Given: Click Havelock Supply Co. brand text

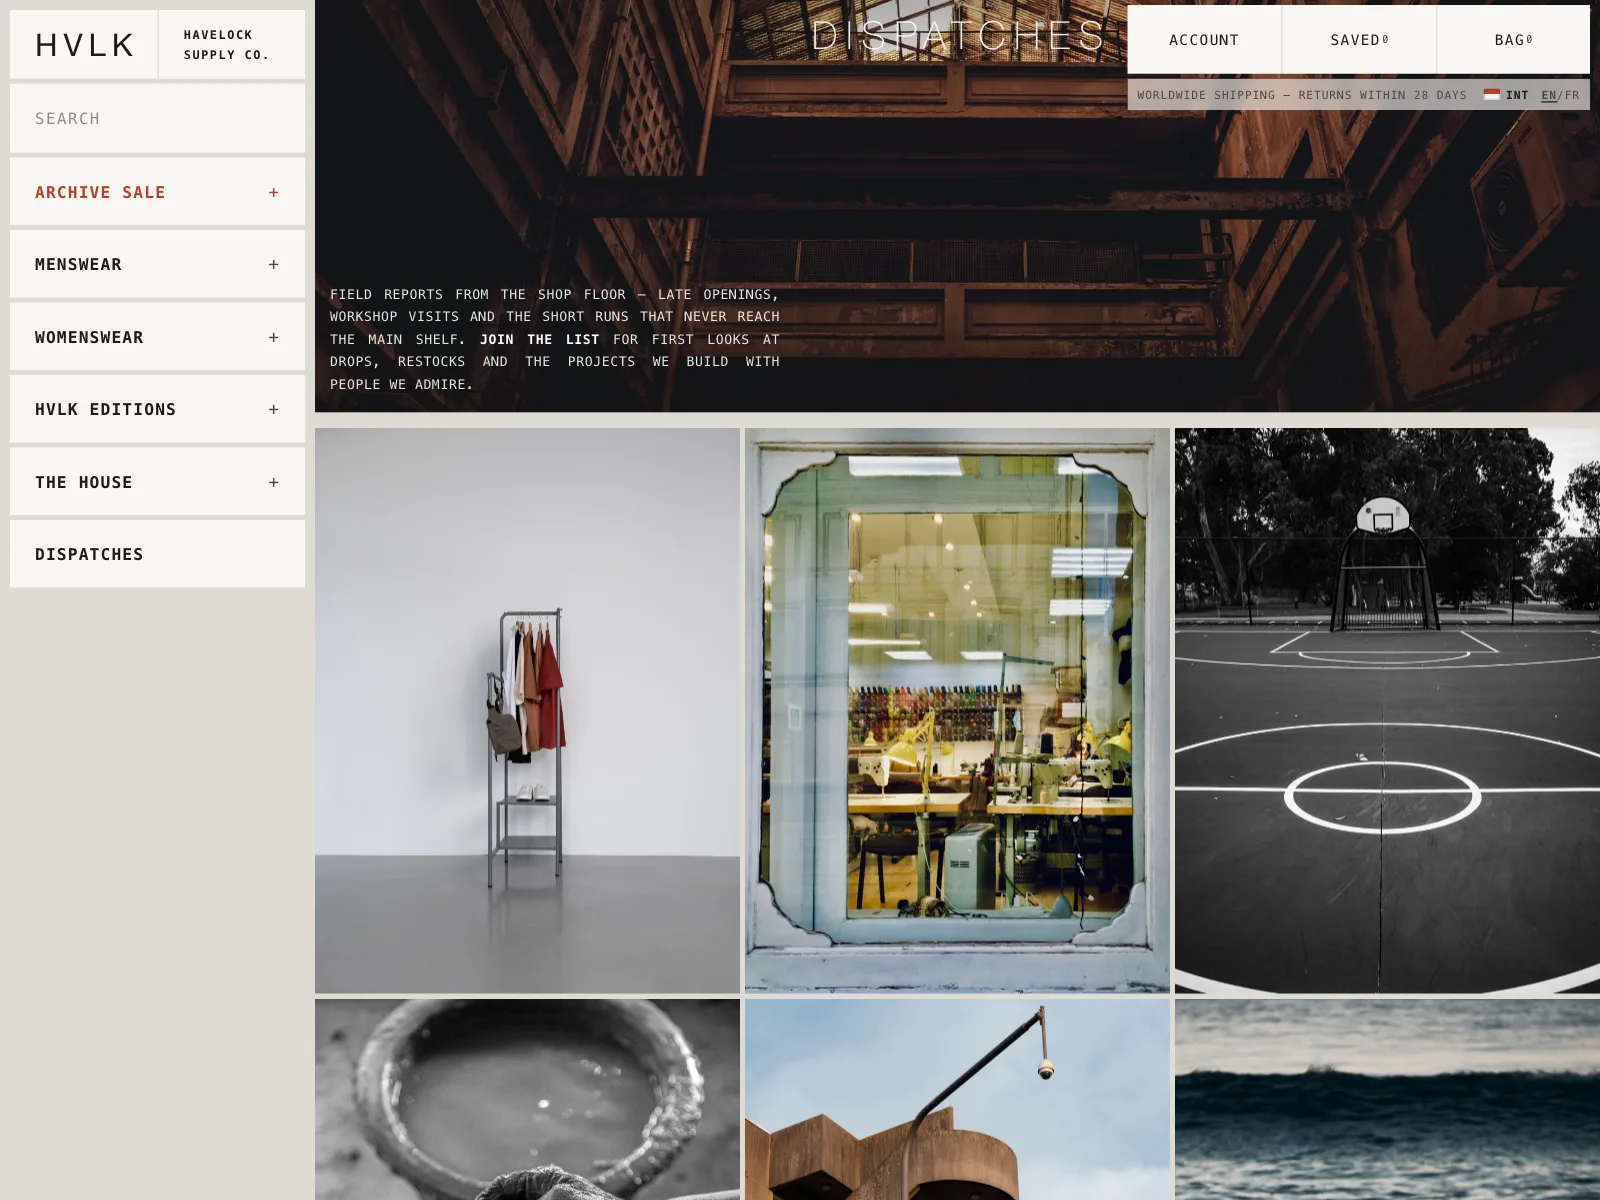Looking at the screenshot, I should pyautogui.click(x=226, y=45).
